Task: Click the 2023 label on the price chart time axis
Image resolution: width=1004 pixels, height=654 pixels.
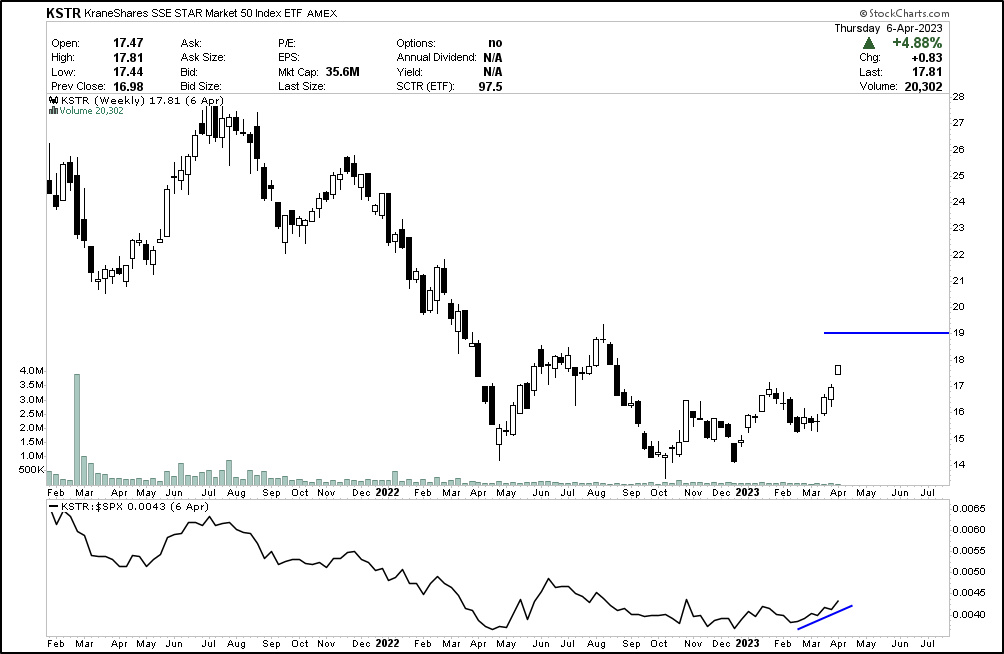Action: coord(747,493)
